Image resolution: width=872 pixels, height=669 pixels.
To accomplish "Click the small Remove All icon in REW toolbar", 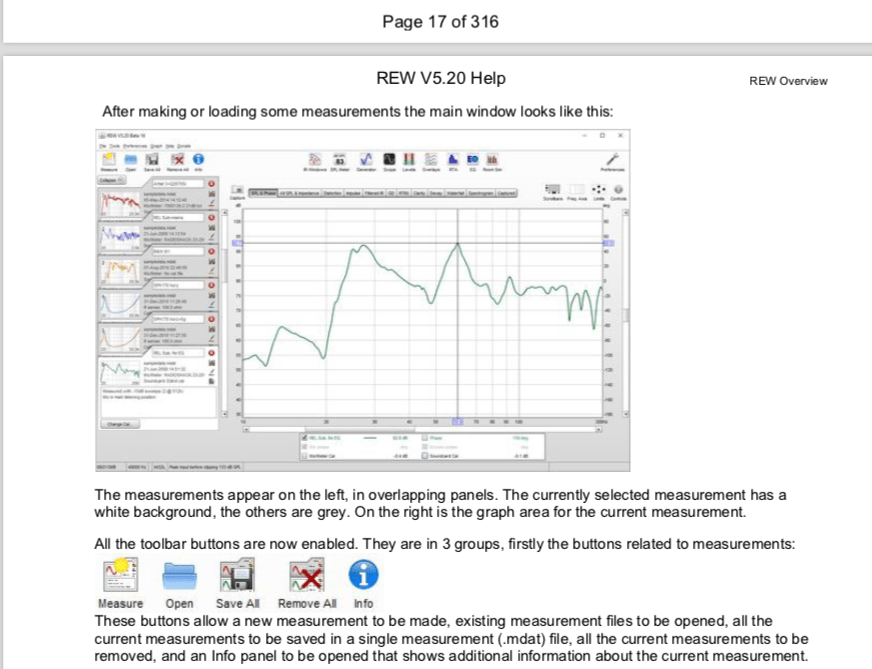I will [177, 159].
